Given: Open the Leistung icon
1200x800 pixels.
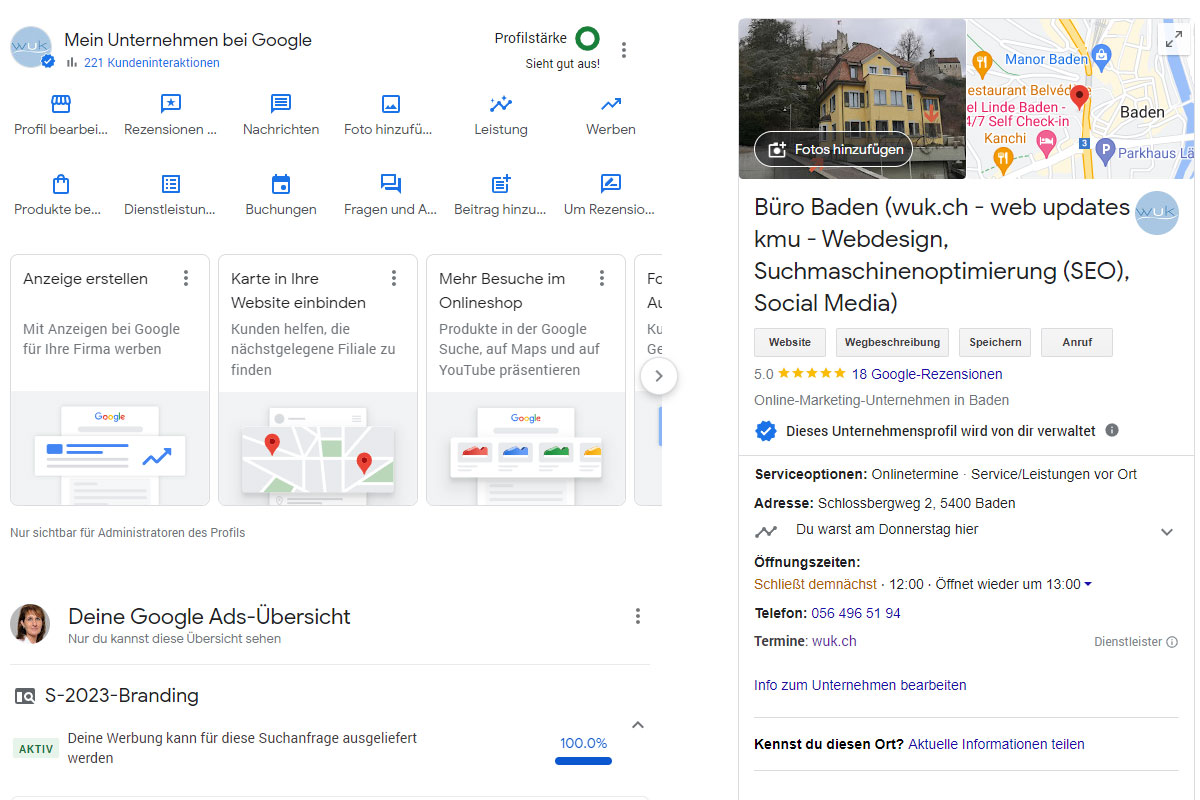Looking at the screenshot, I should [x=500, y=103].
